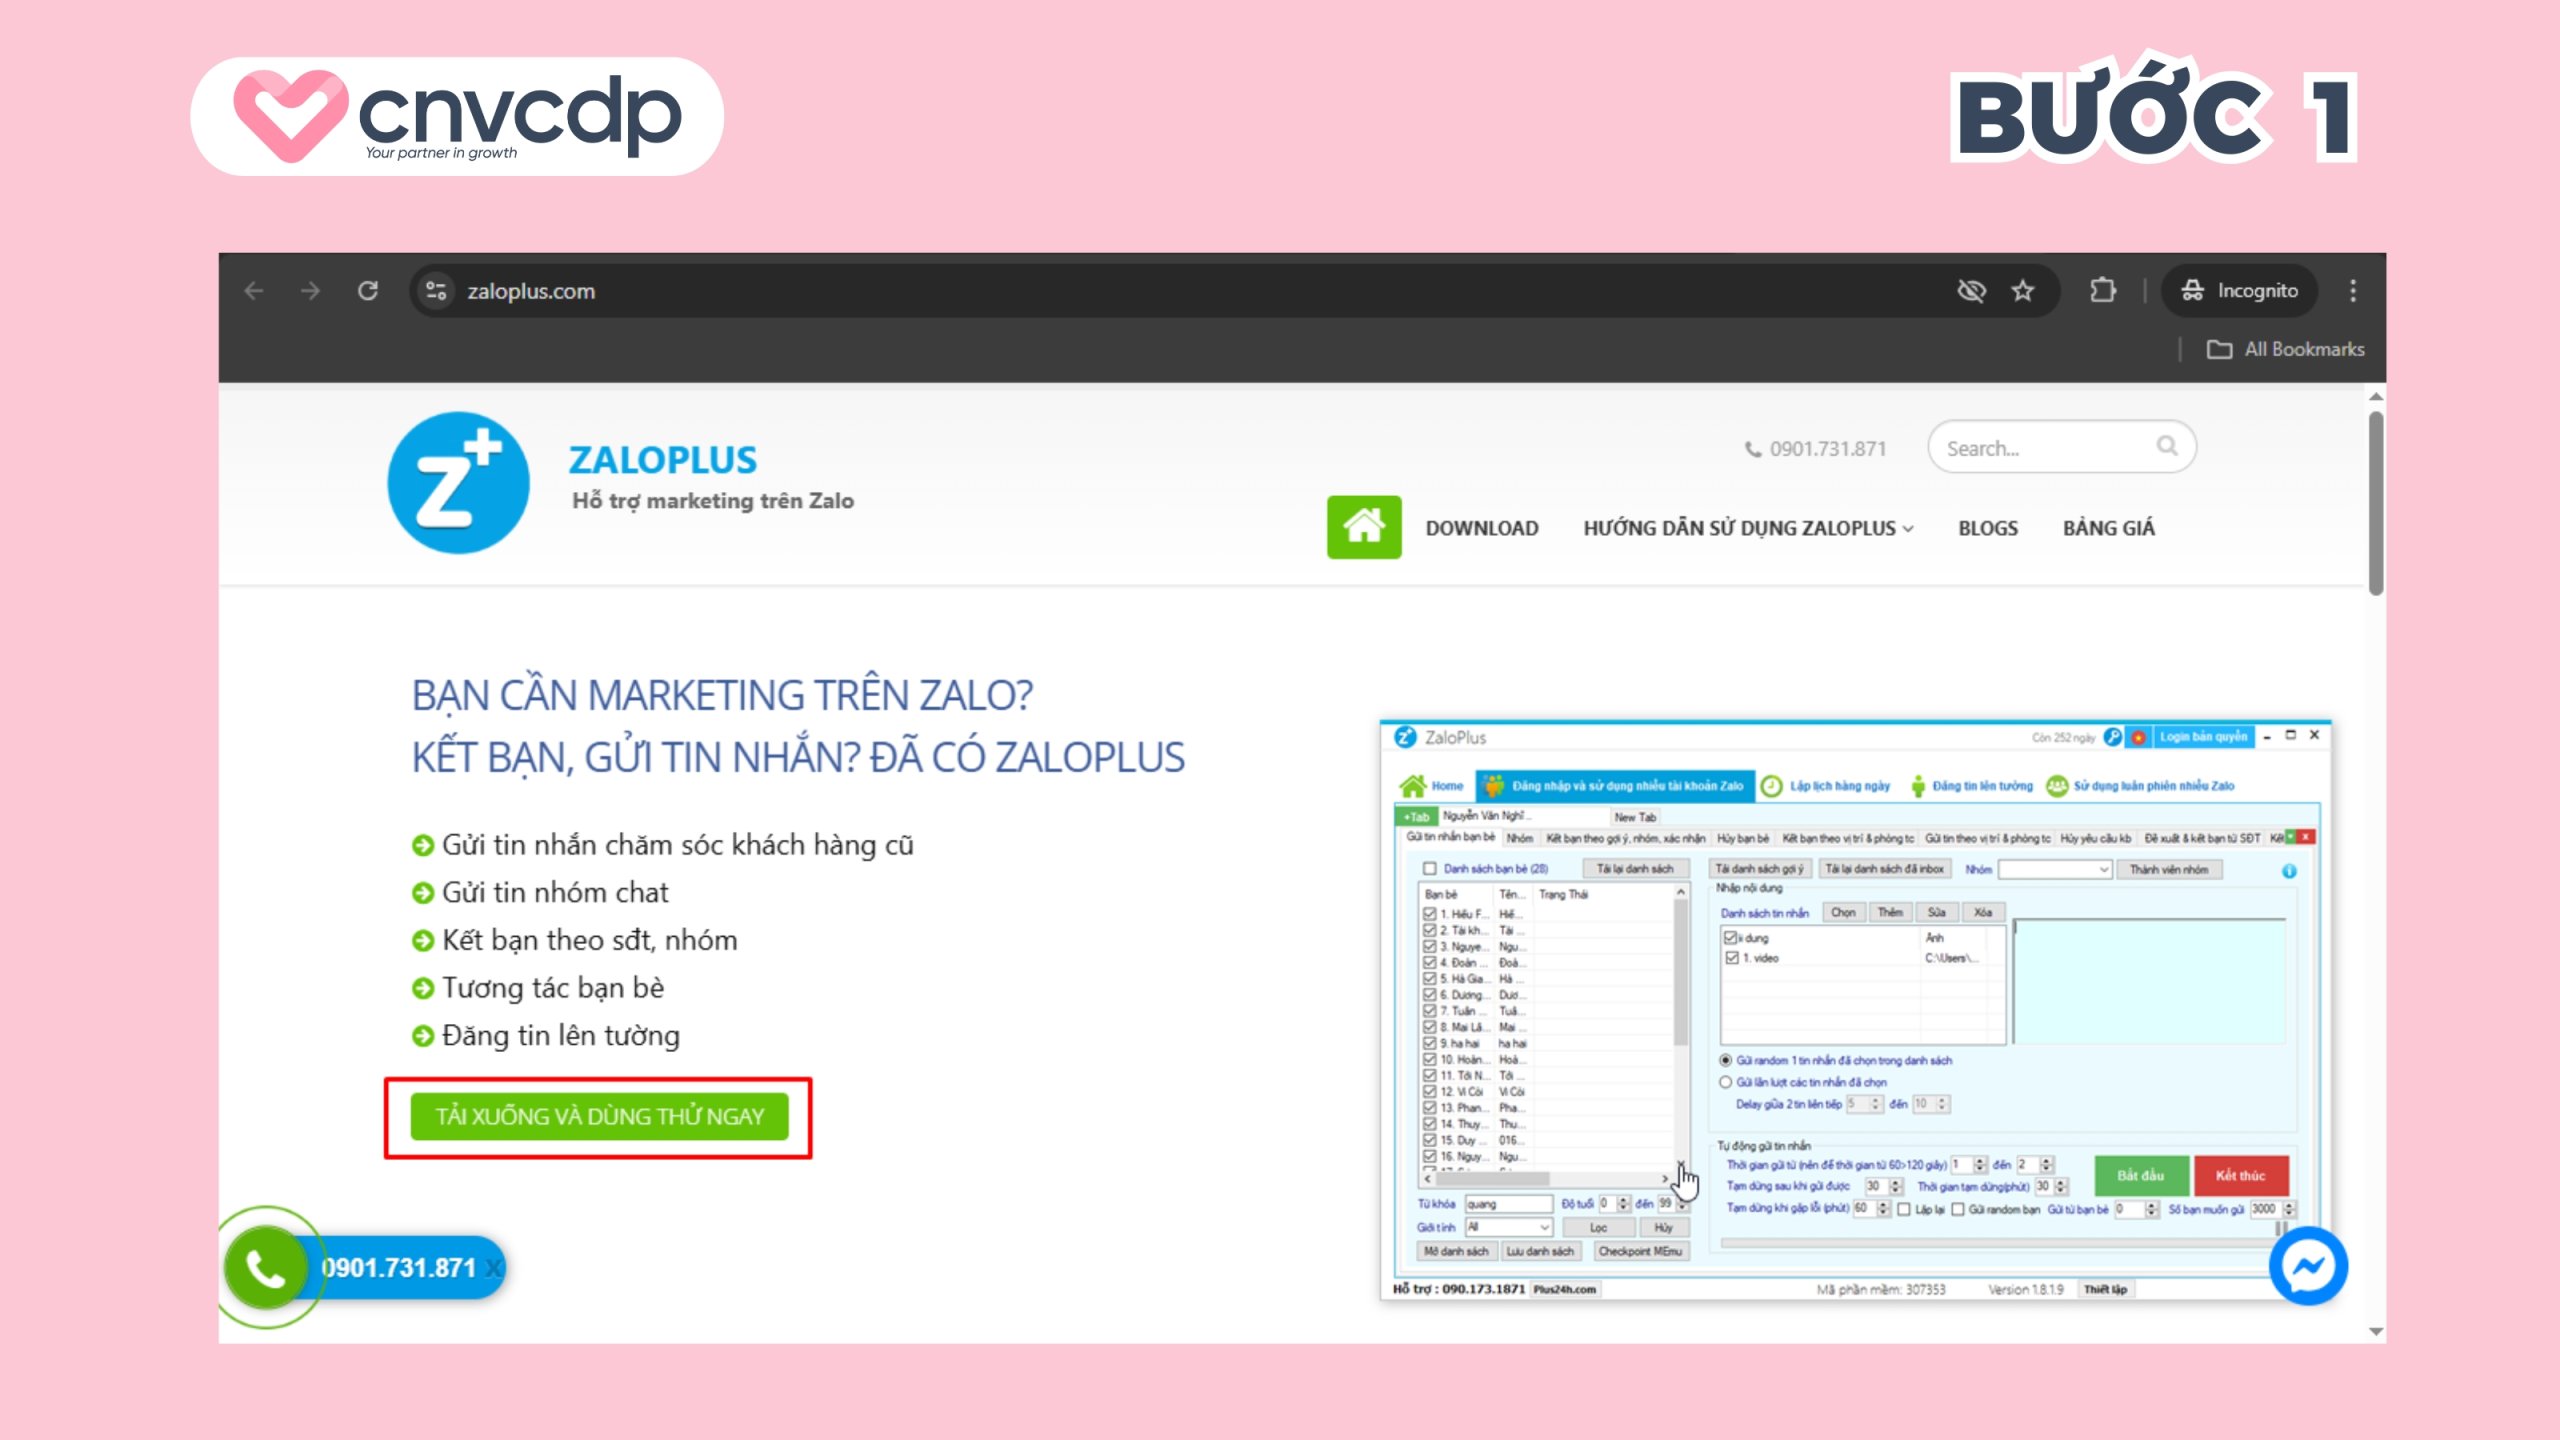Viewport: 2560px width, 1440px height.
Task: Click the green +Tab button
Action: pos(1416,817)
